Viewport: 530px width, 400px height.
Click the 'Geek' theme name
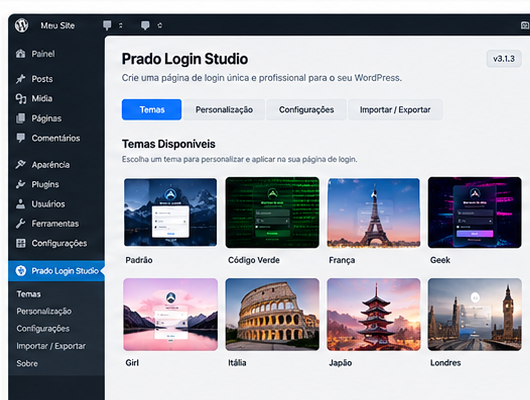click(440, 260)
